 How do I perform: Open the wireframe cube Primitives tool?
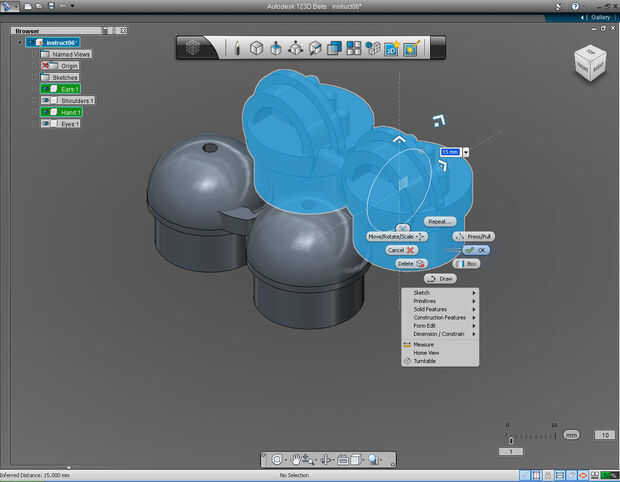pyautogui.click(x=256, y=48)
